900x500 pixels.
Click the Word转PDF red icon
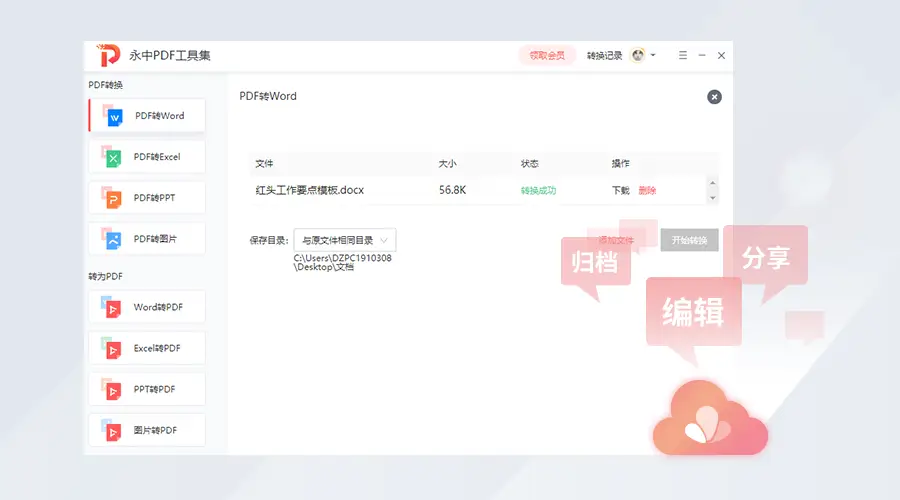click(112, 307)
